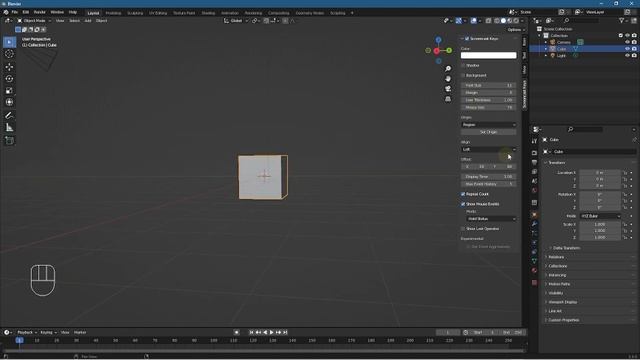
Task: Jump to the timeline end frame
Action: (285, 332)
